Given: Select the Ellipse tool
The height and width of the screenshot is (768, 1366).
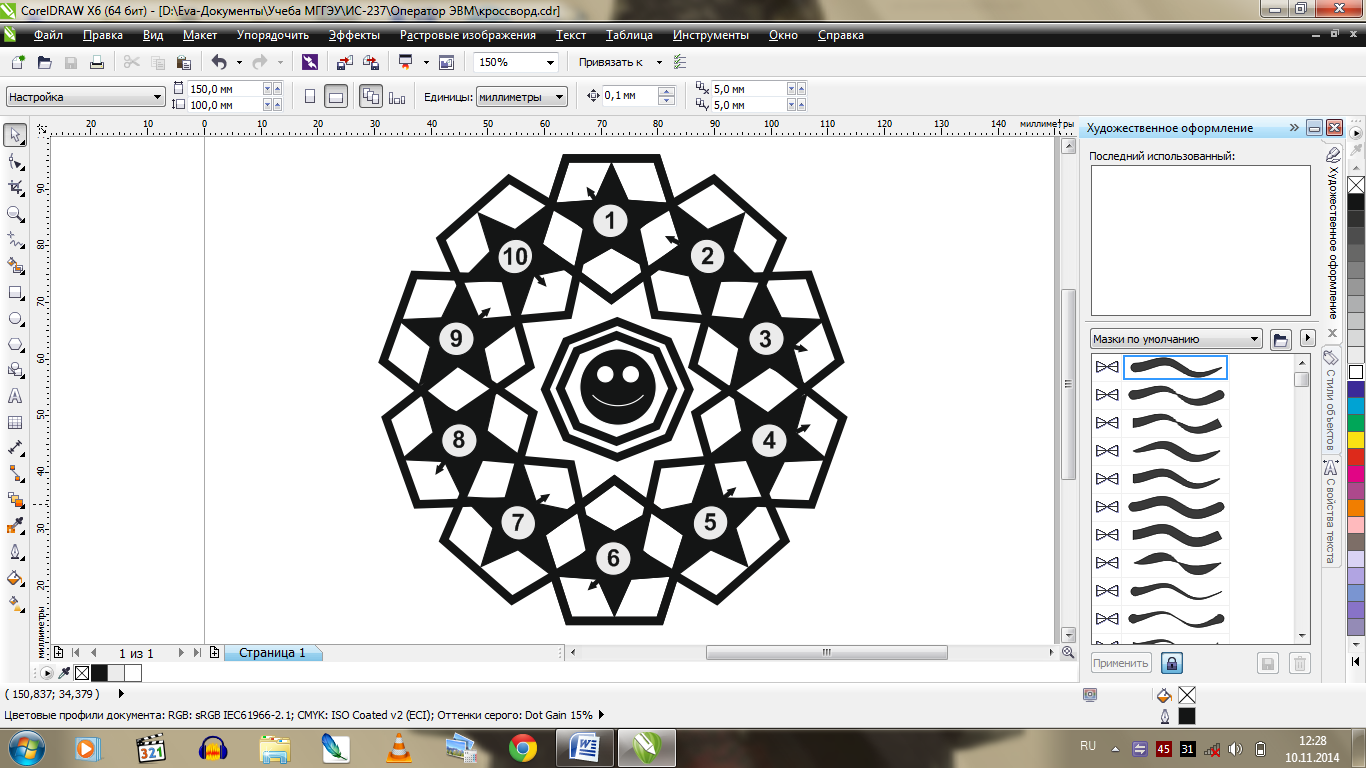Looking at the screenshot, I should click(15, 318).
